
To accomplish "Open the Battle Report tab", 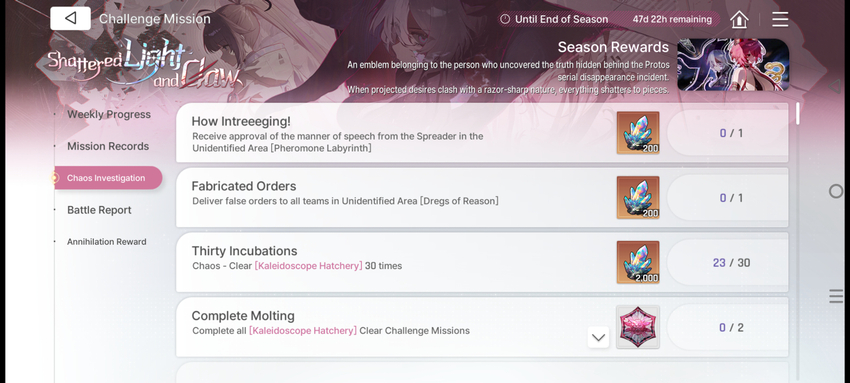I will pyautogui.click(x=99, y=210).
